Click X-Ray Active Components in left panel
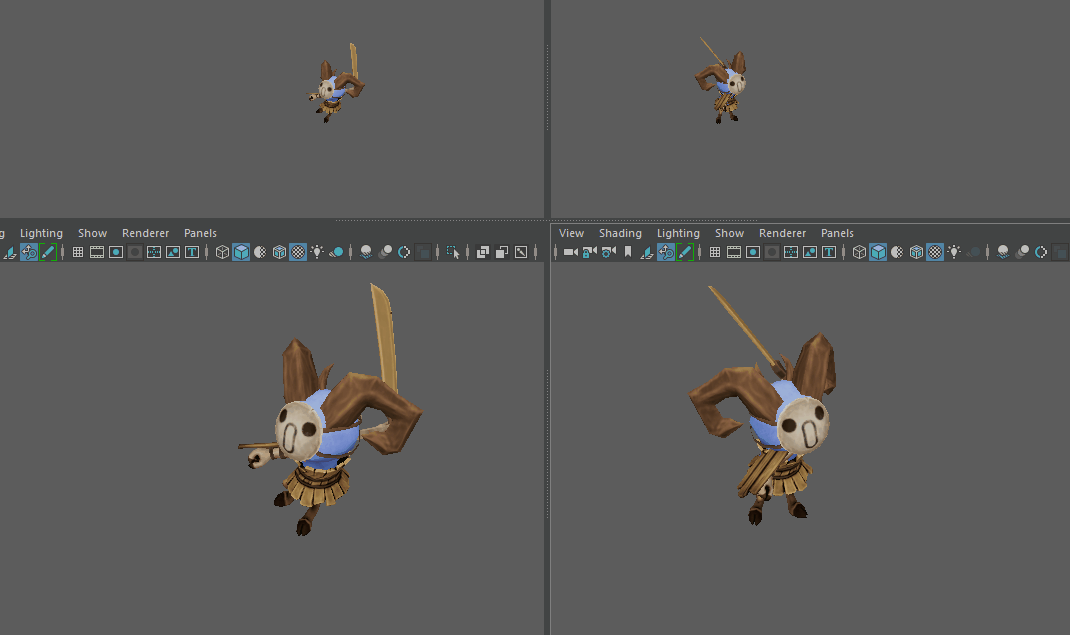This screenshot has height=635, width=1070. point(502,252)
